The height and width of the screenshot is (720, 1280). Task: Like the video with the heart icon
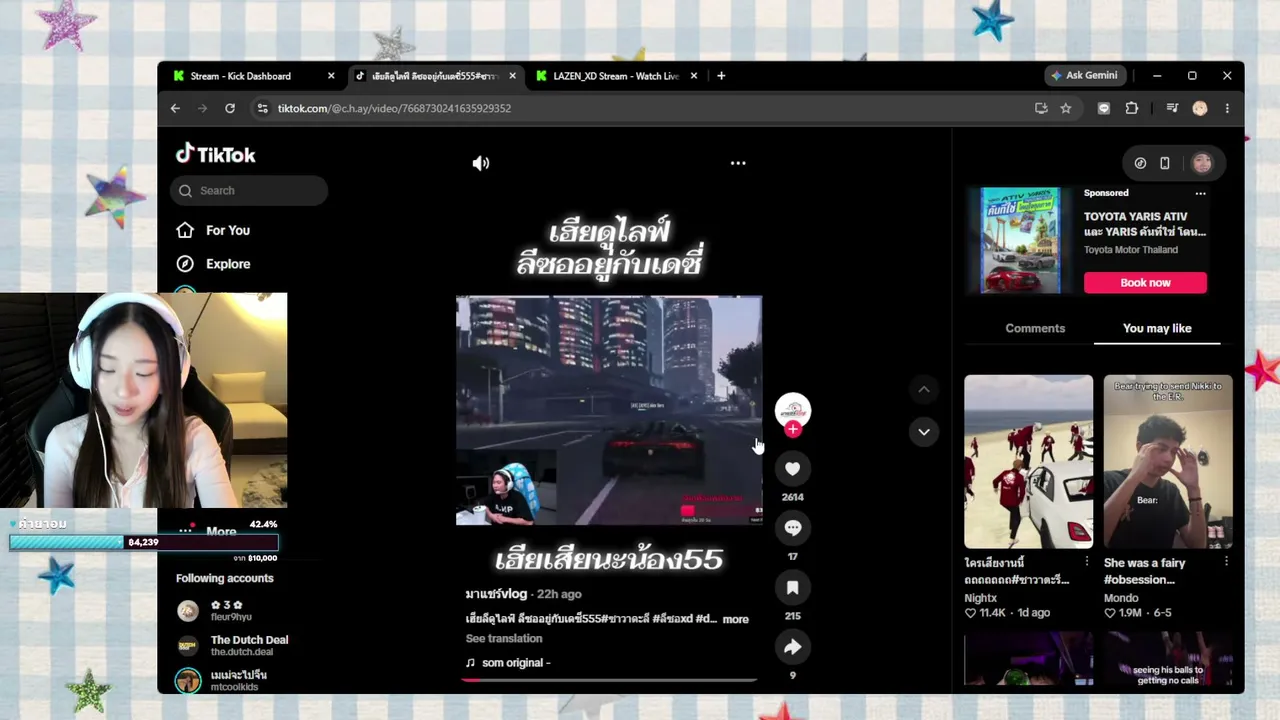792,469
